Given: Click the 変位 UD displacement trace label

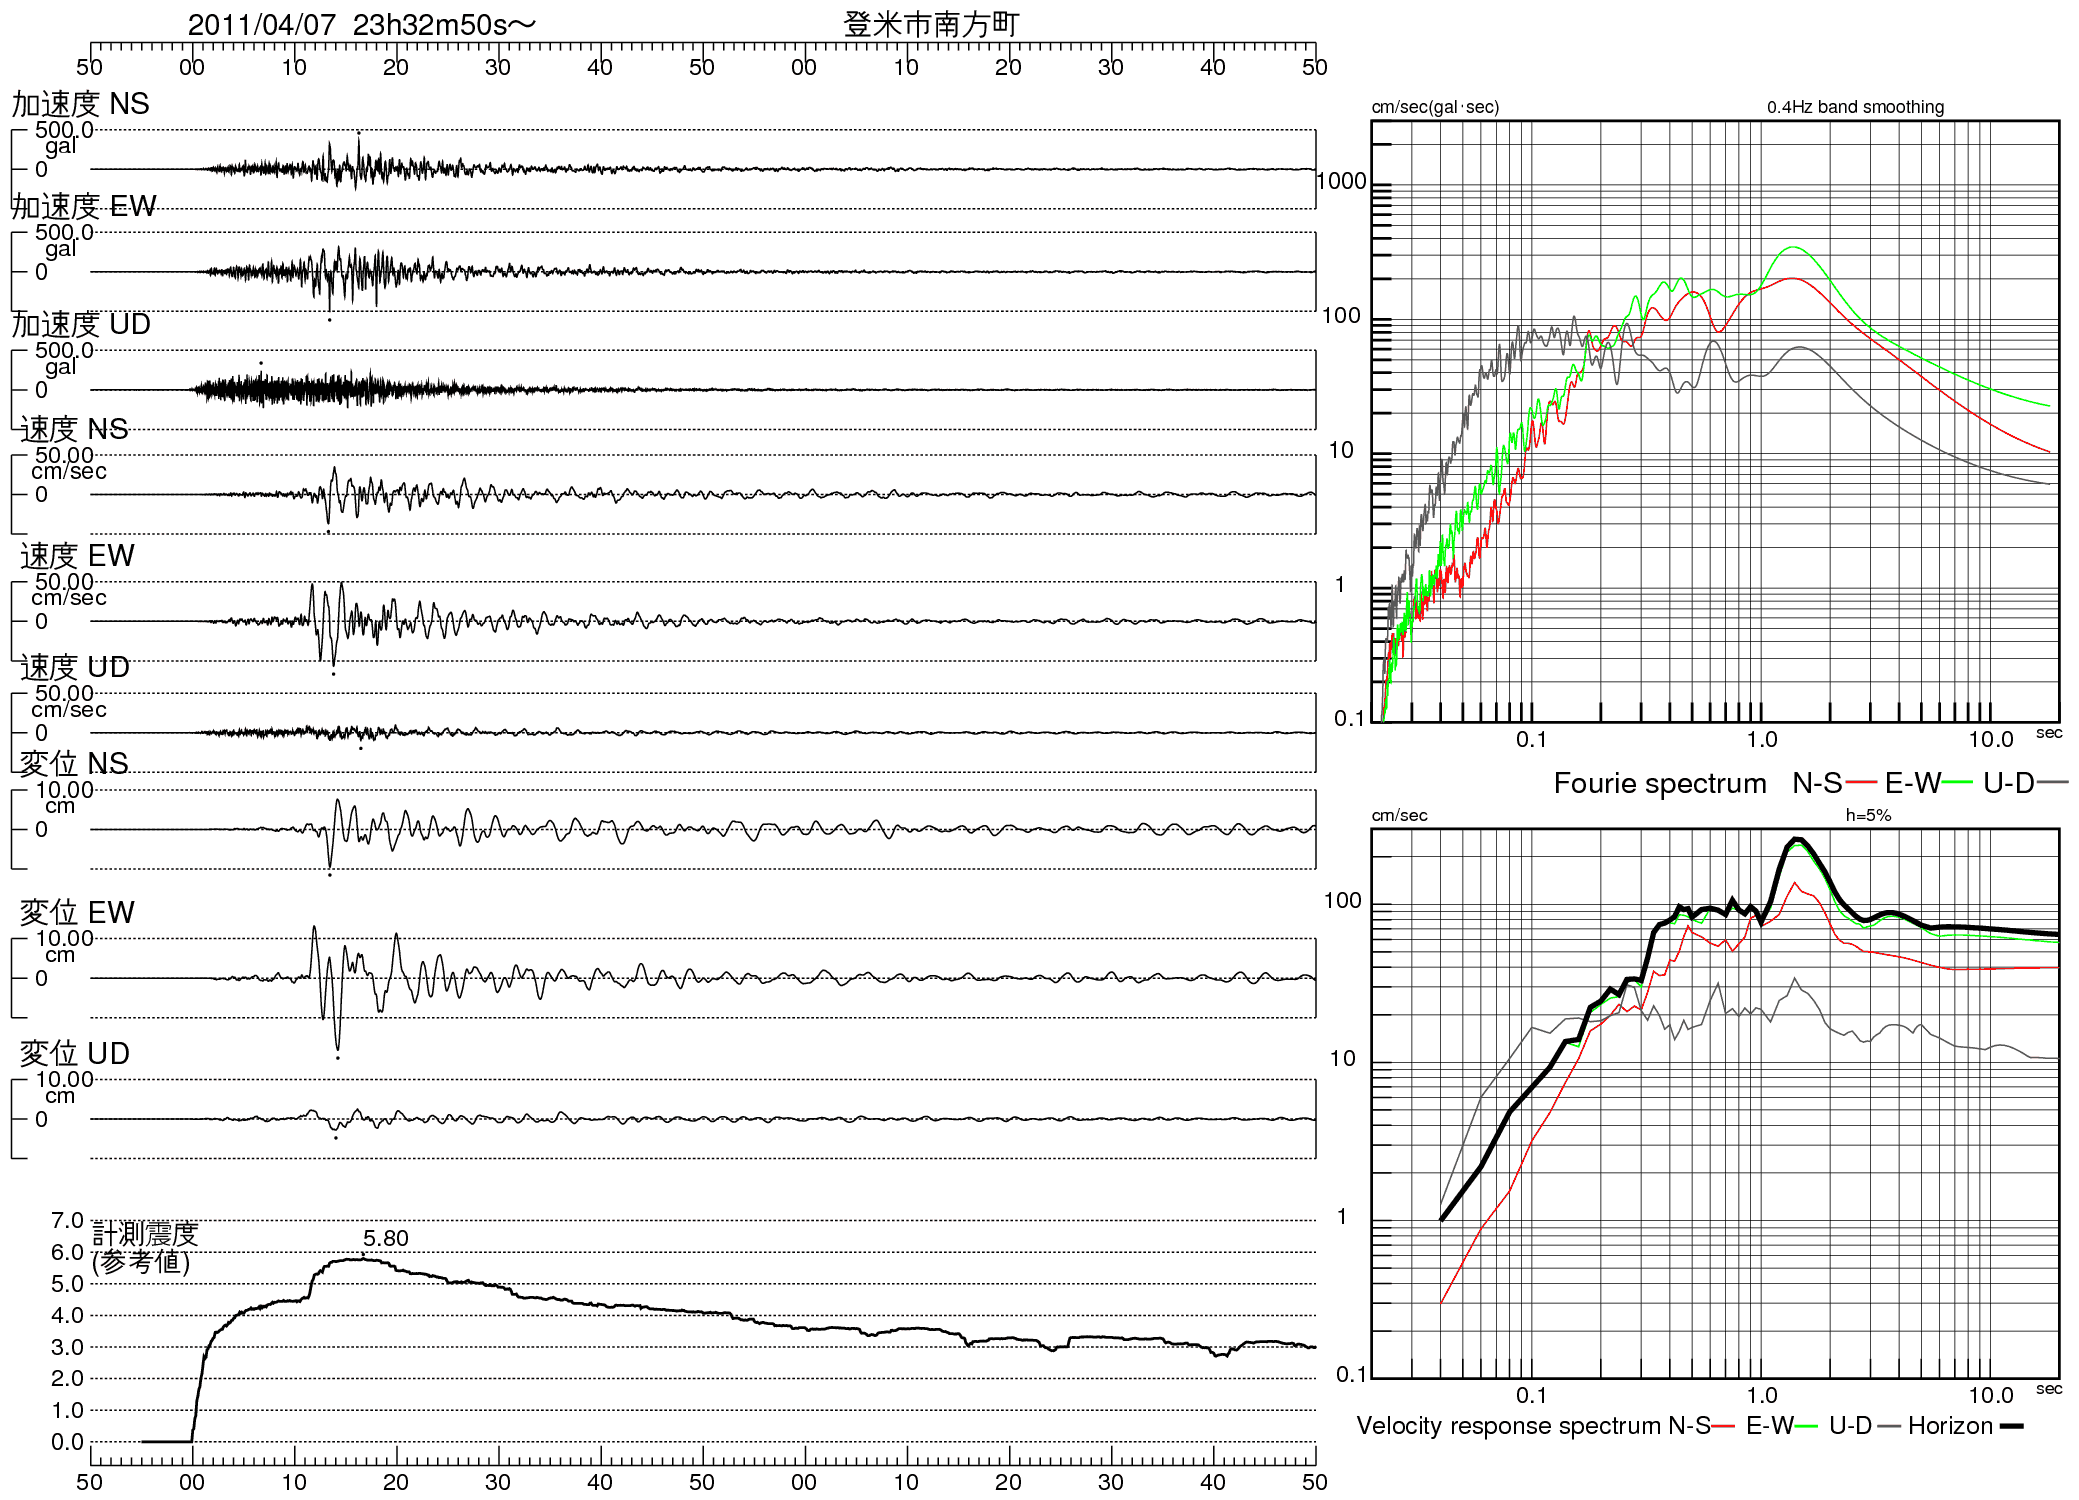Looking at the screenshot, I should pyautogui.click(x=75, y=1053).
